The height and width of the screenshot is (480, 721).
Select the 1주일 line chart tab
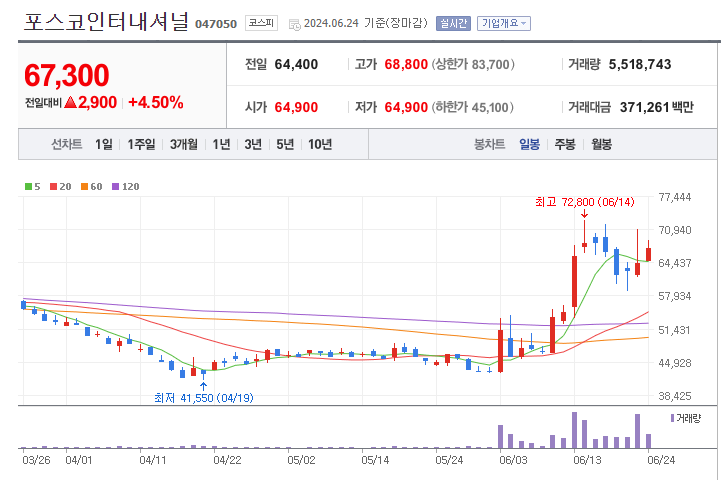(141, 144)
